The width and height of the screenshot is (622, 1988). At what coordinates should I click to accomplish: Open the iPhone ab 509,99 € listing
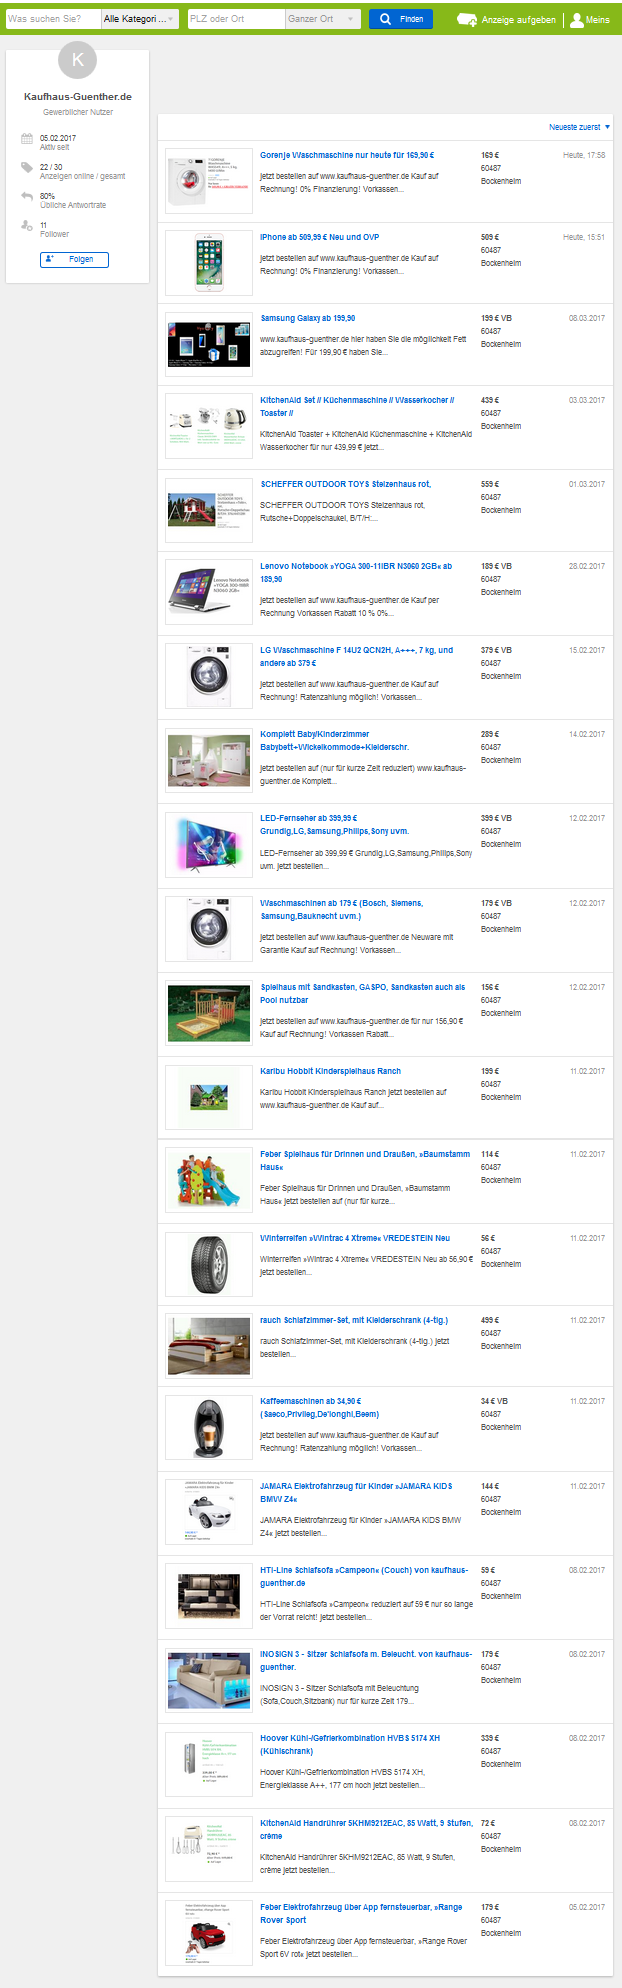click(x=320, y=237)
